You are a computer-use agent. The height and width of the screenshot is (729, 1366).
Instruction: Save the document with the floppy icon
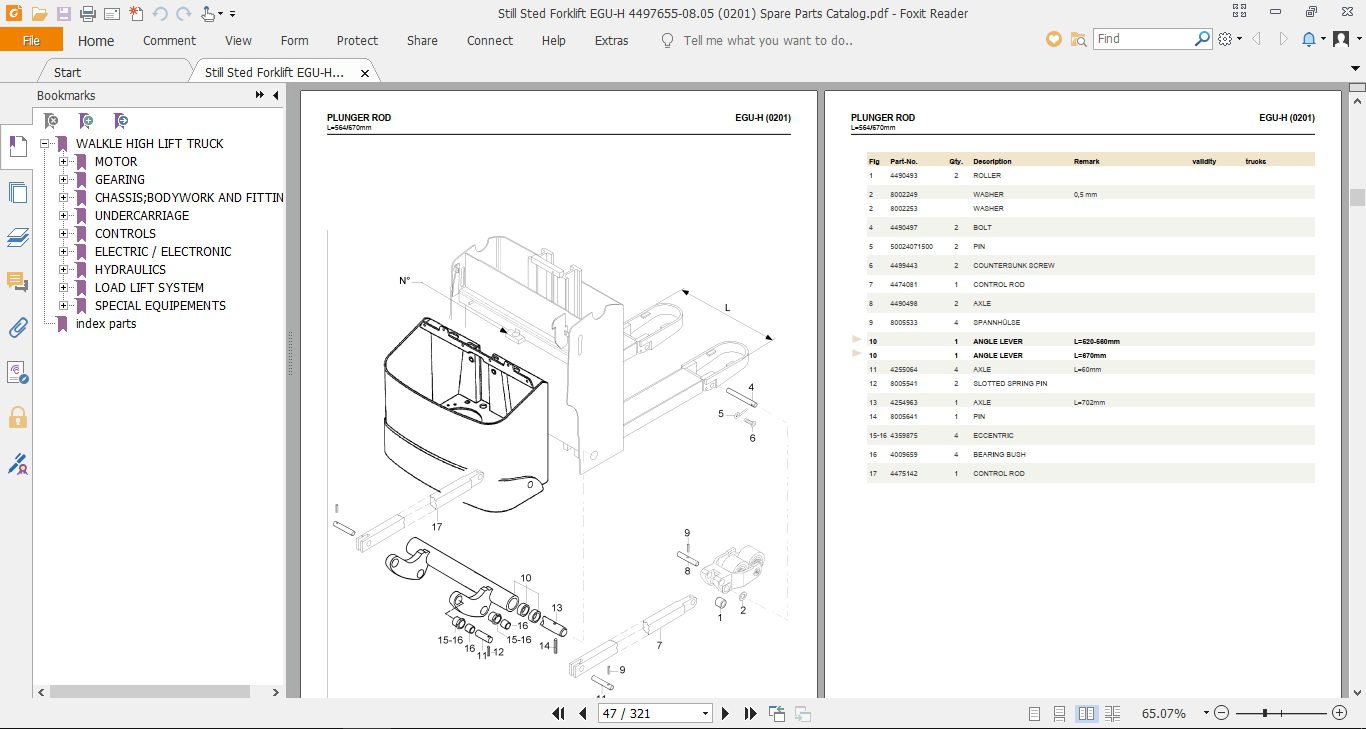[64, 14]
